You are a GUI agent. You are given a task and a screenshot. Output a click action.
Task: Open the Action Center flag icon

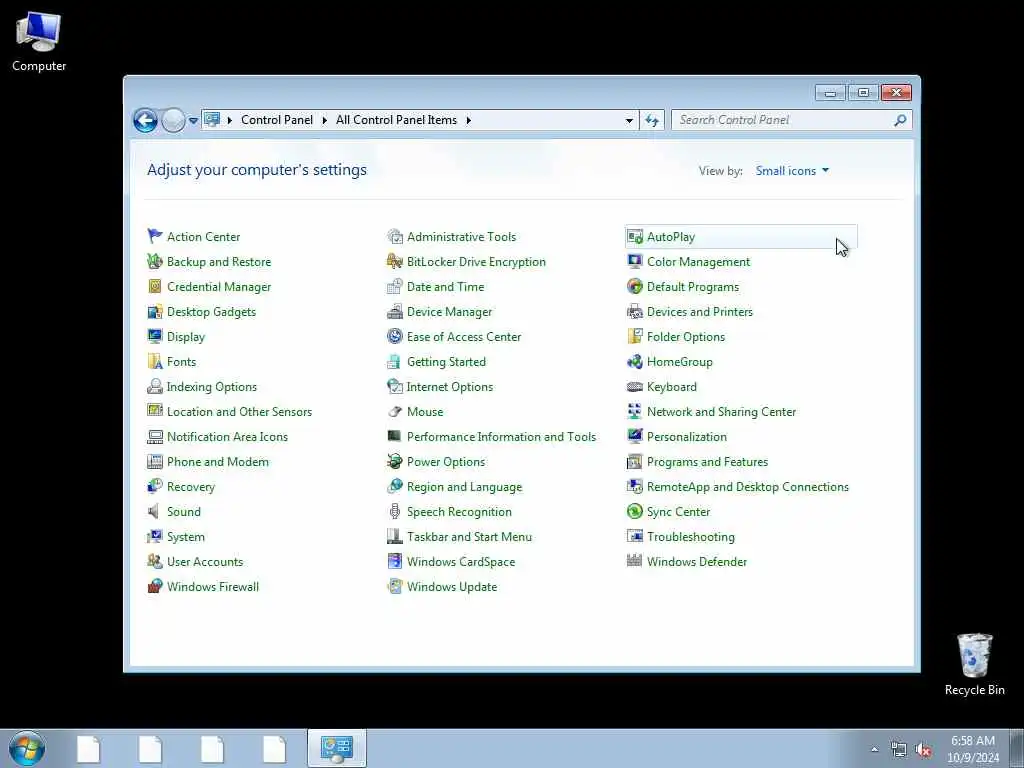point(155,236)
